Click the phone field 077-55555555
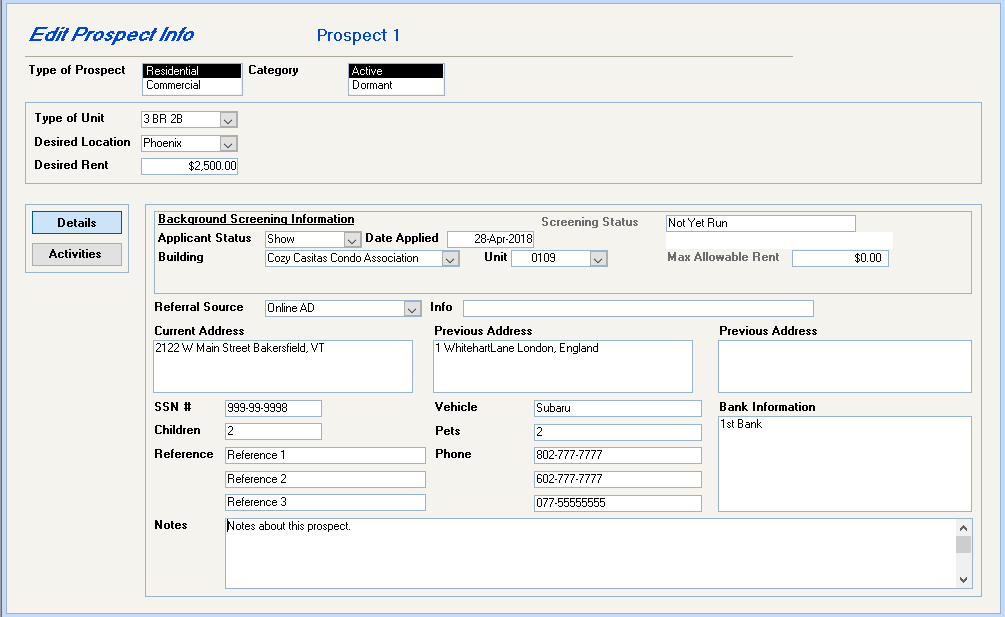The height and width of the screenshot is (617, 1005). pyautogui.click(x=618, y=503)
